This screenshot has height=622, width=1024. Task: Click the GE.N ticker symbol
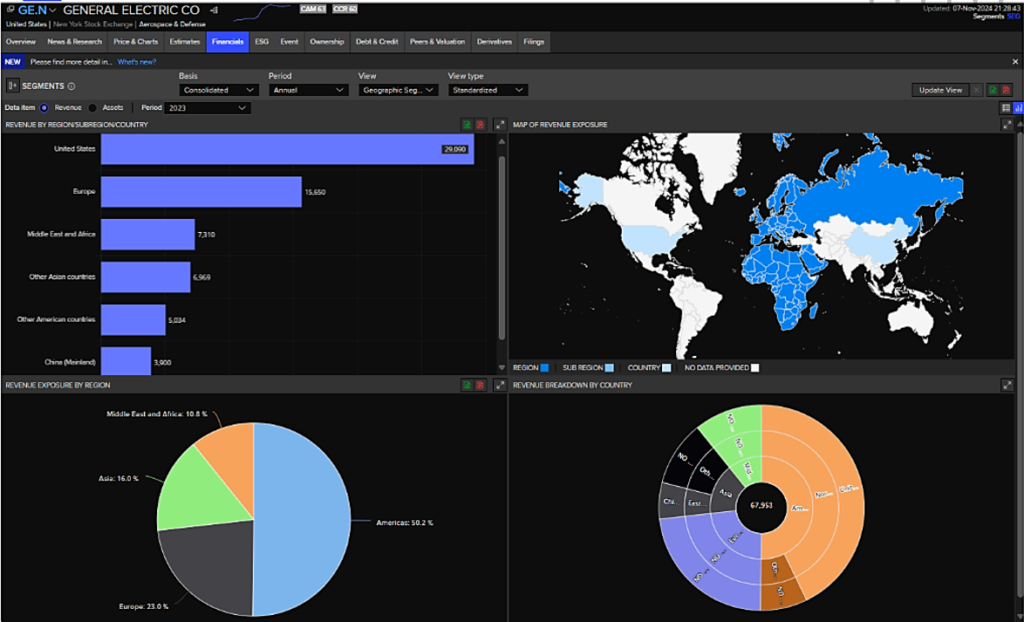coord(32,10)
